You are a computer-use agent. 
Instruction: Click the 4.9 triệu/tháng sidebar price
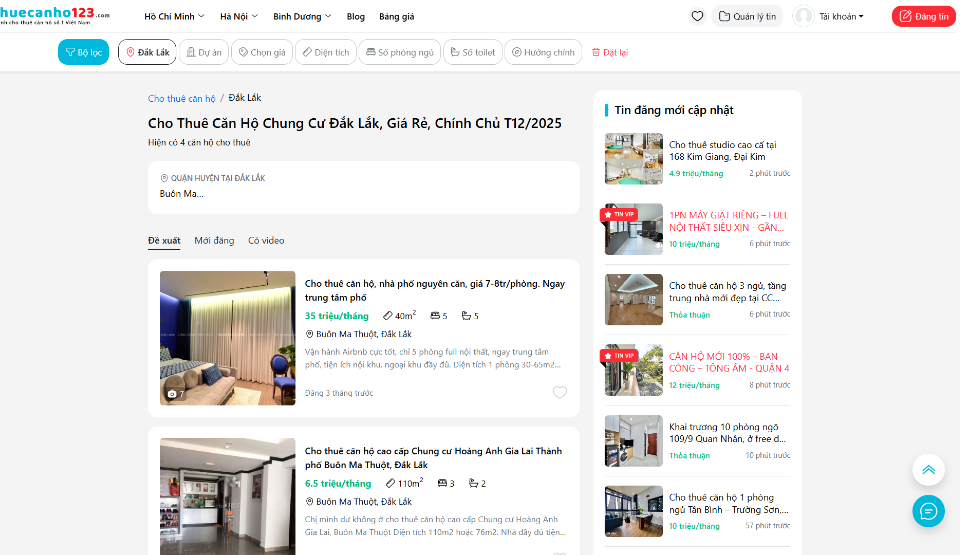(x=696, y=173)
